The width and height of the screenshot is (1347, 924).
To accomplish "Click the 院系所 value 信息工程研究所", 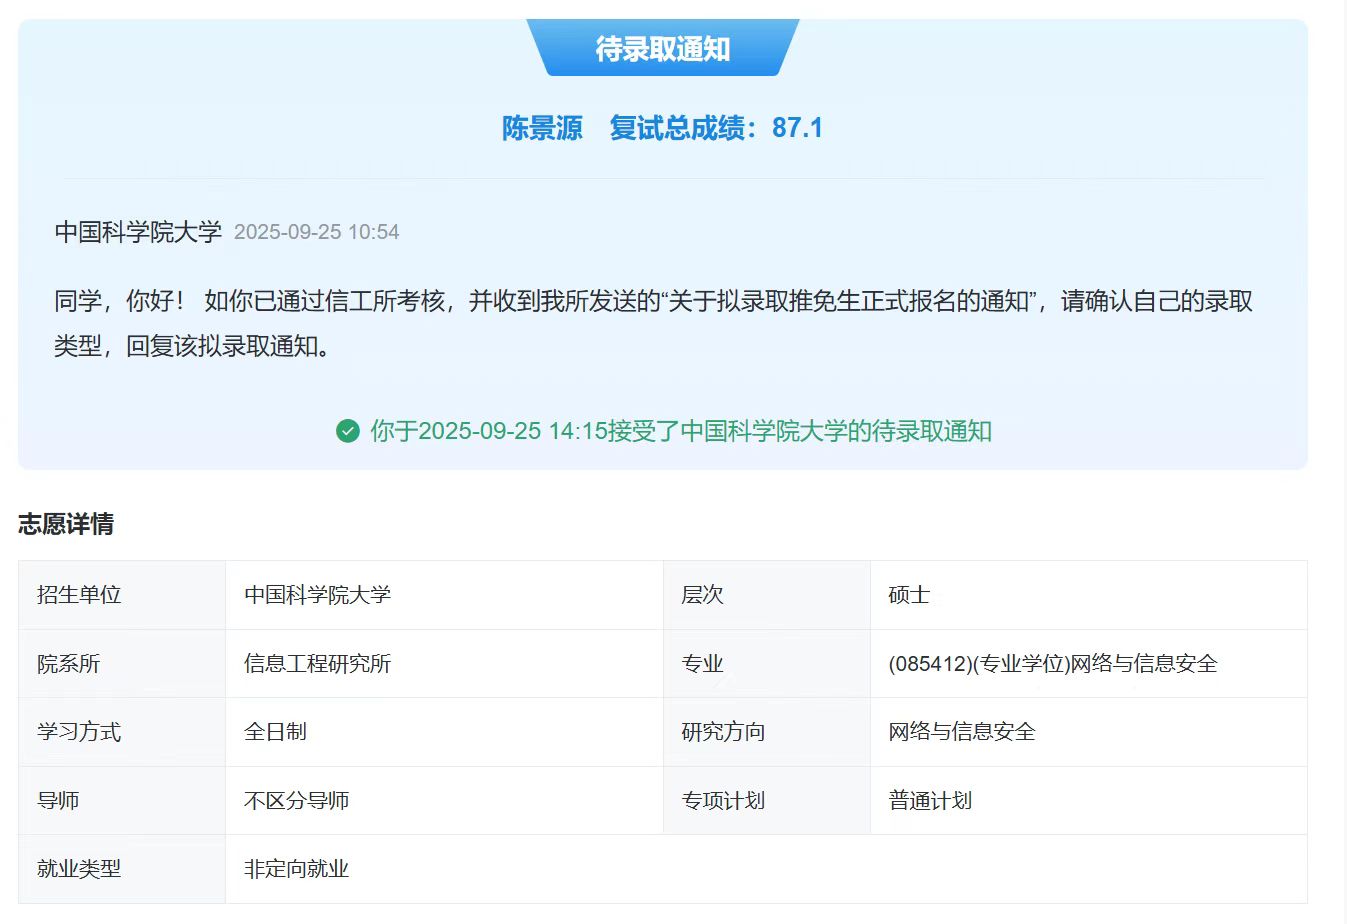I will click(x=317, y=664).
